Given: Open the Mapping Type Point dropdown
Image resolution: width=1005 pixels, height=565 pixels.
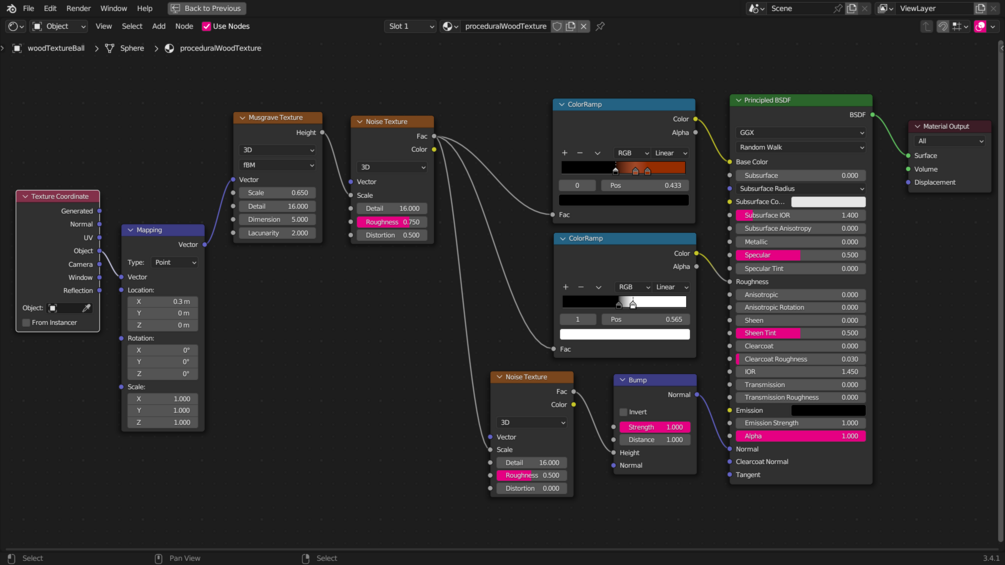Looking at the screenshot, I should click(175, 263).
